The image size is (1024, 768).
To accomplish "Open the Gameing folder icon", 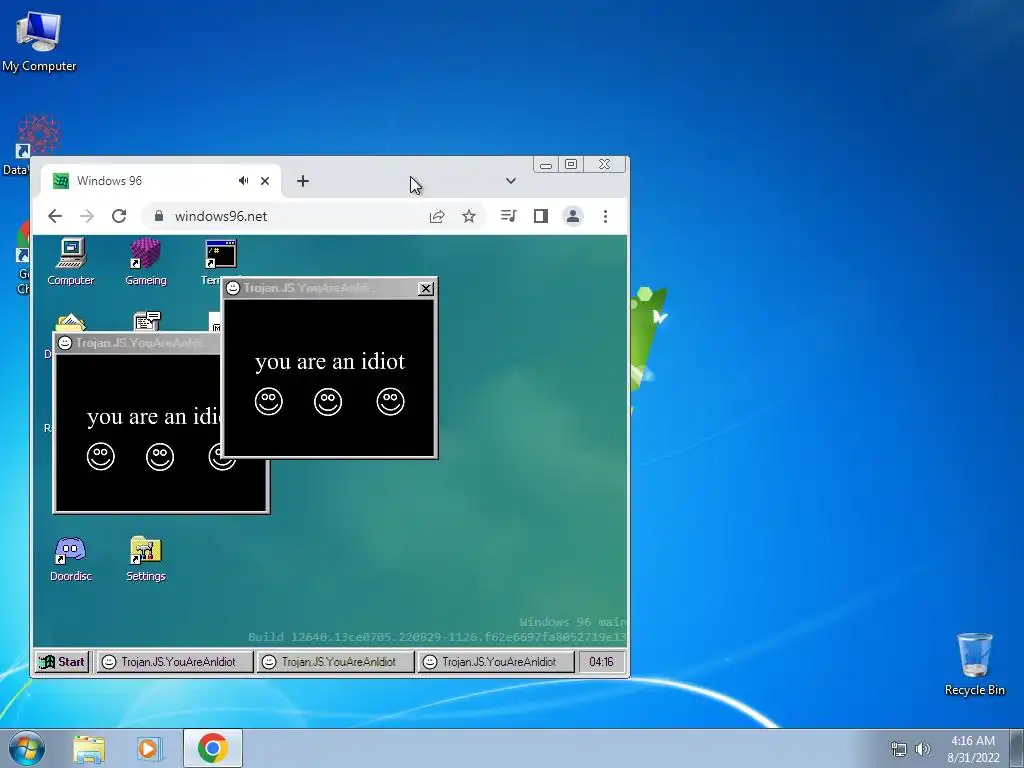I will 145,262.
